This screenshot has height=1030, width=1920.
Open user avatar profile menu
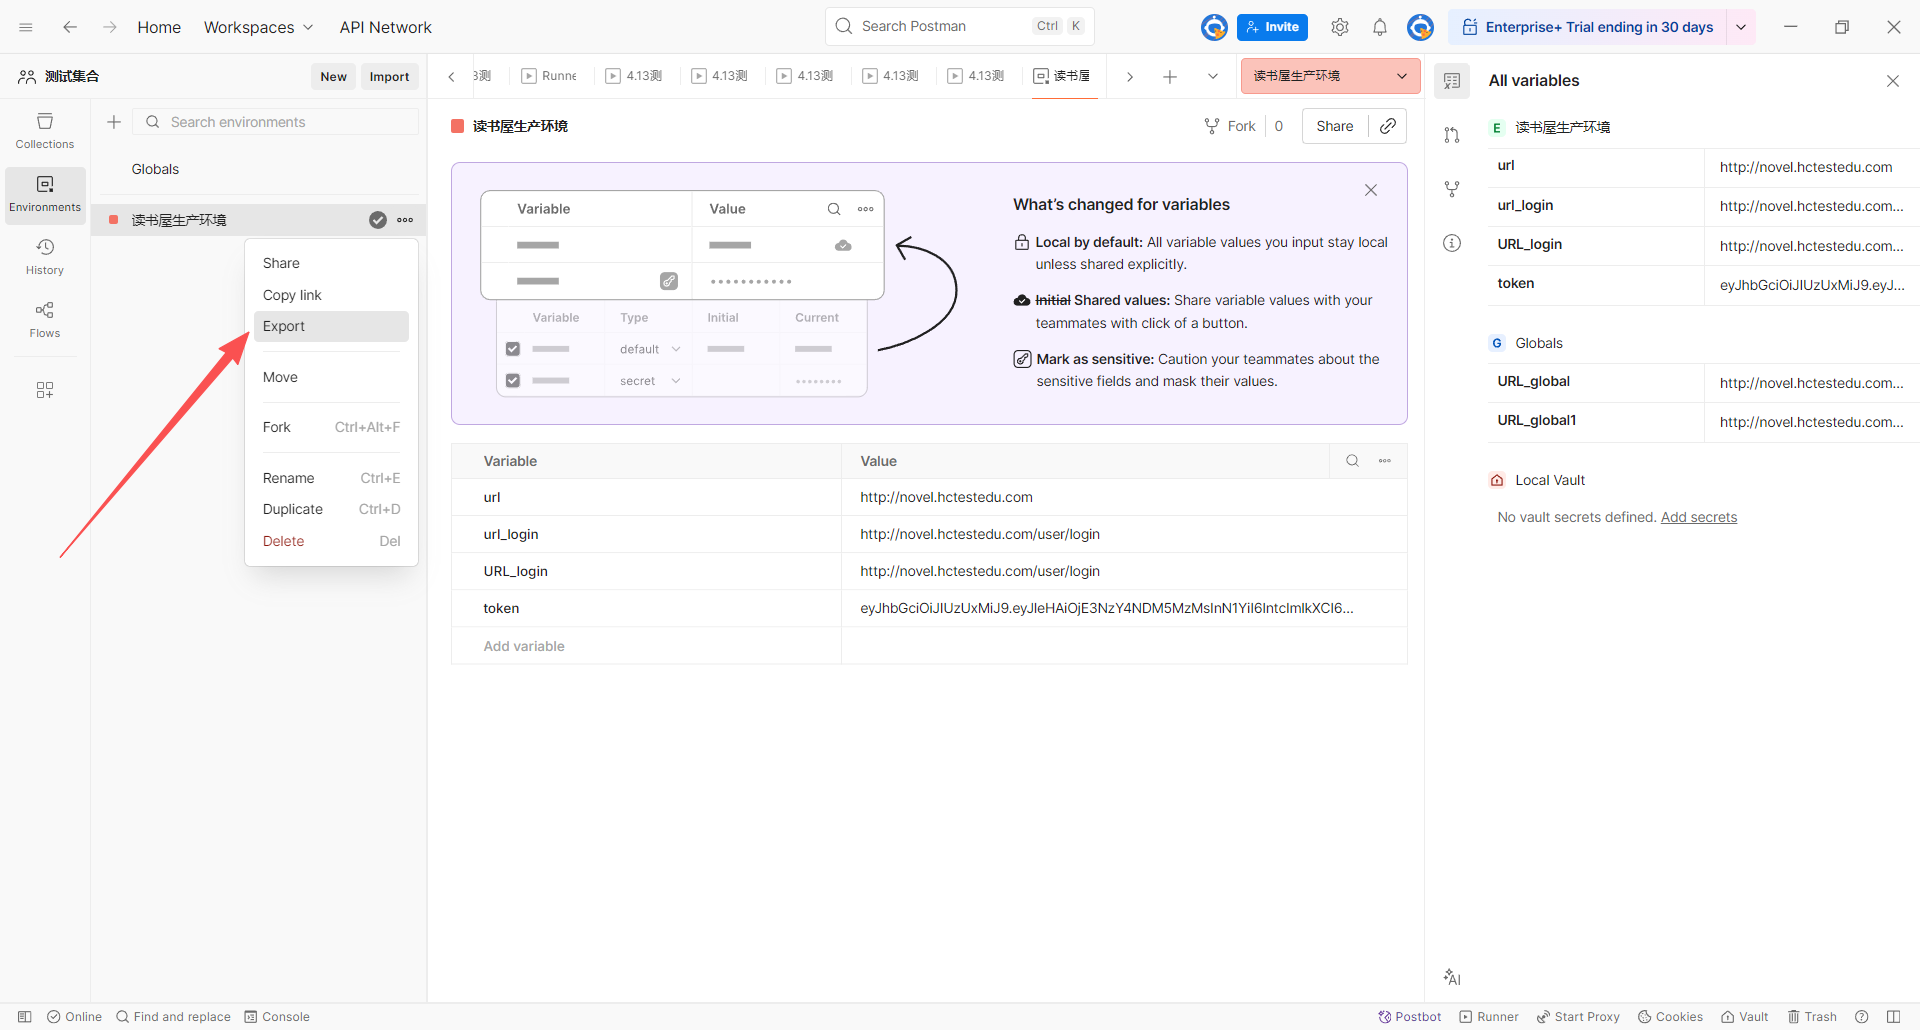(x=1420, y=27)
